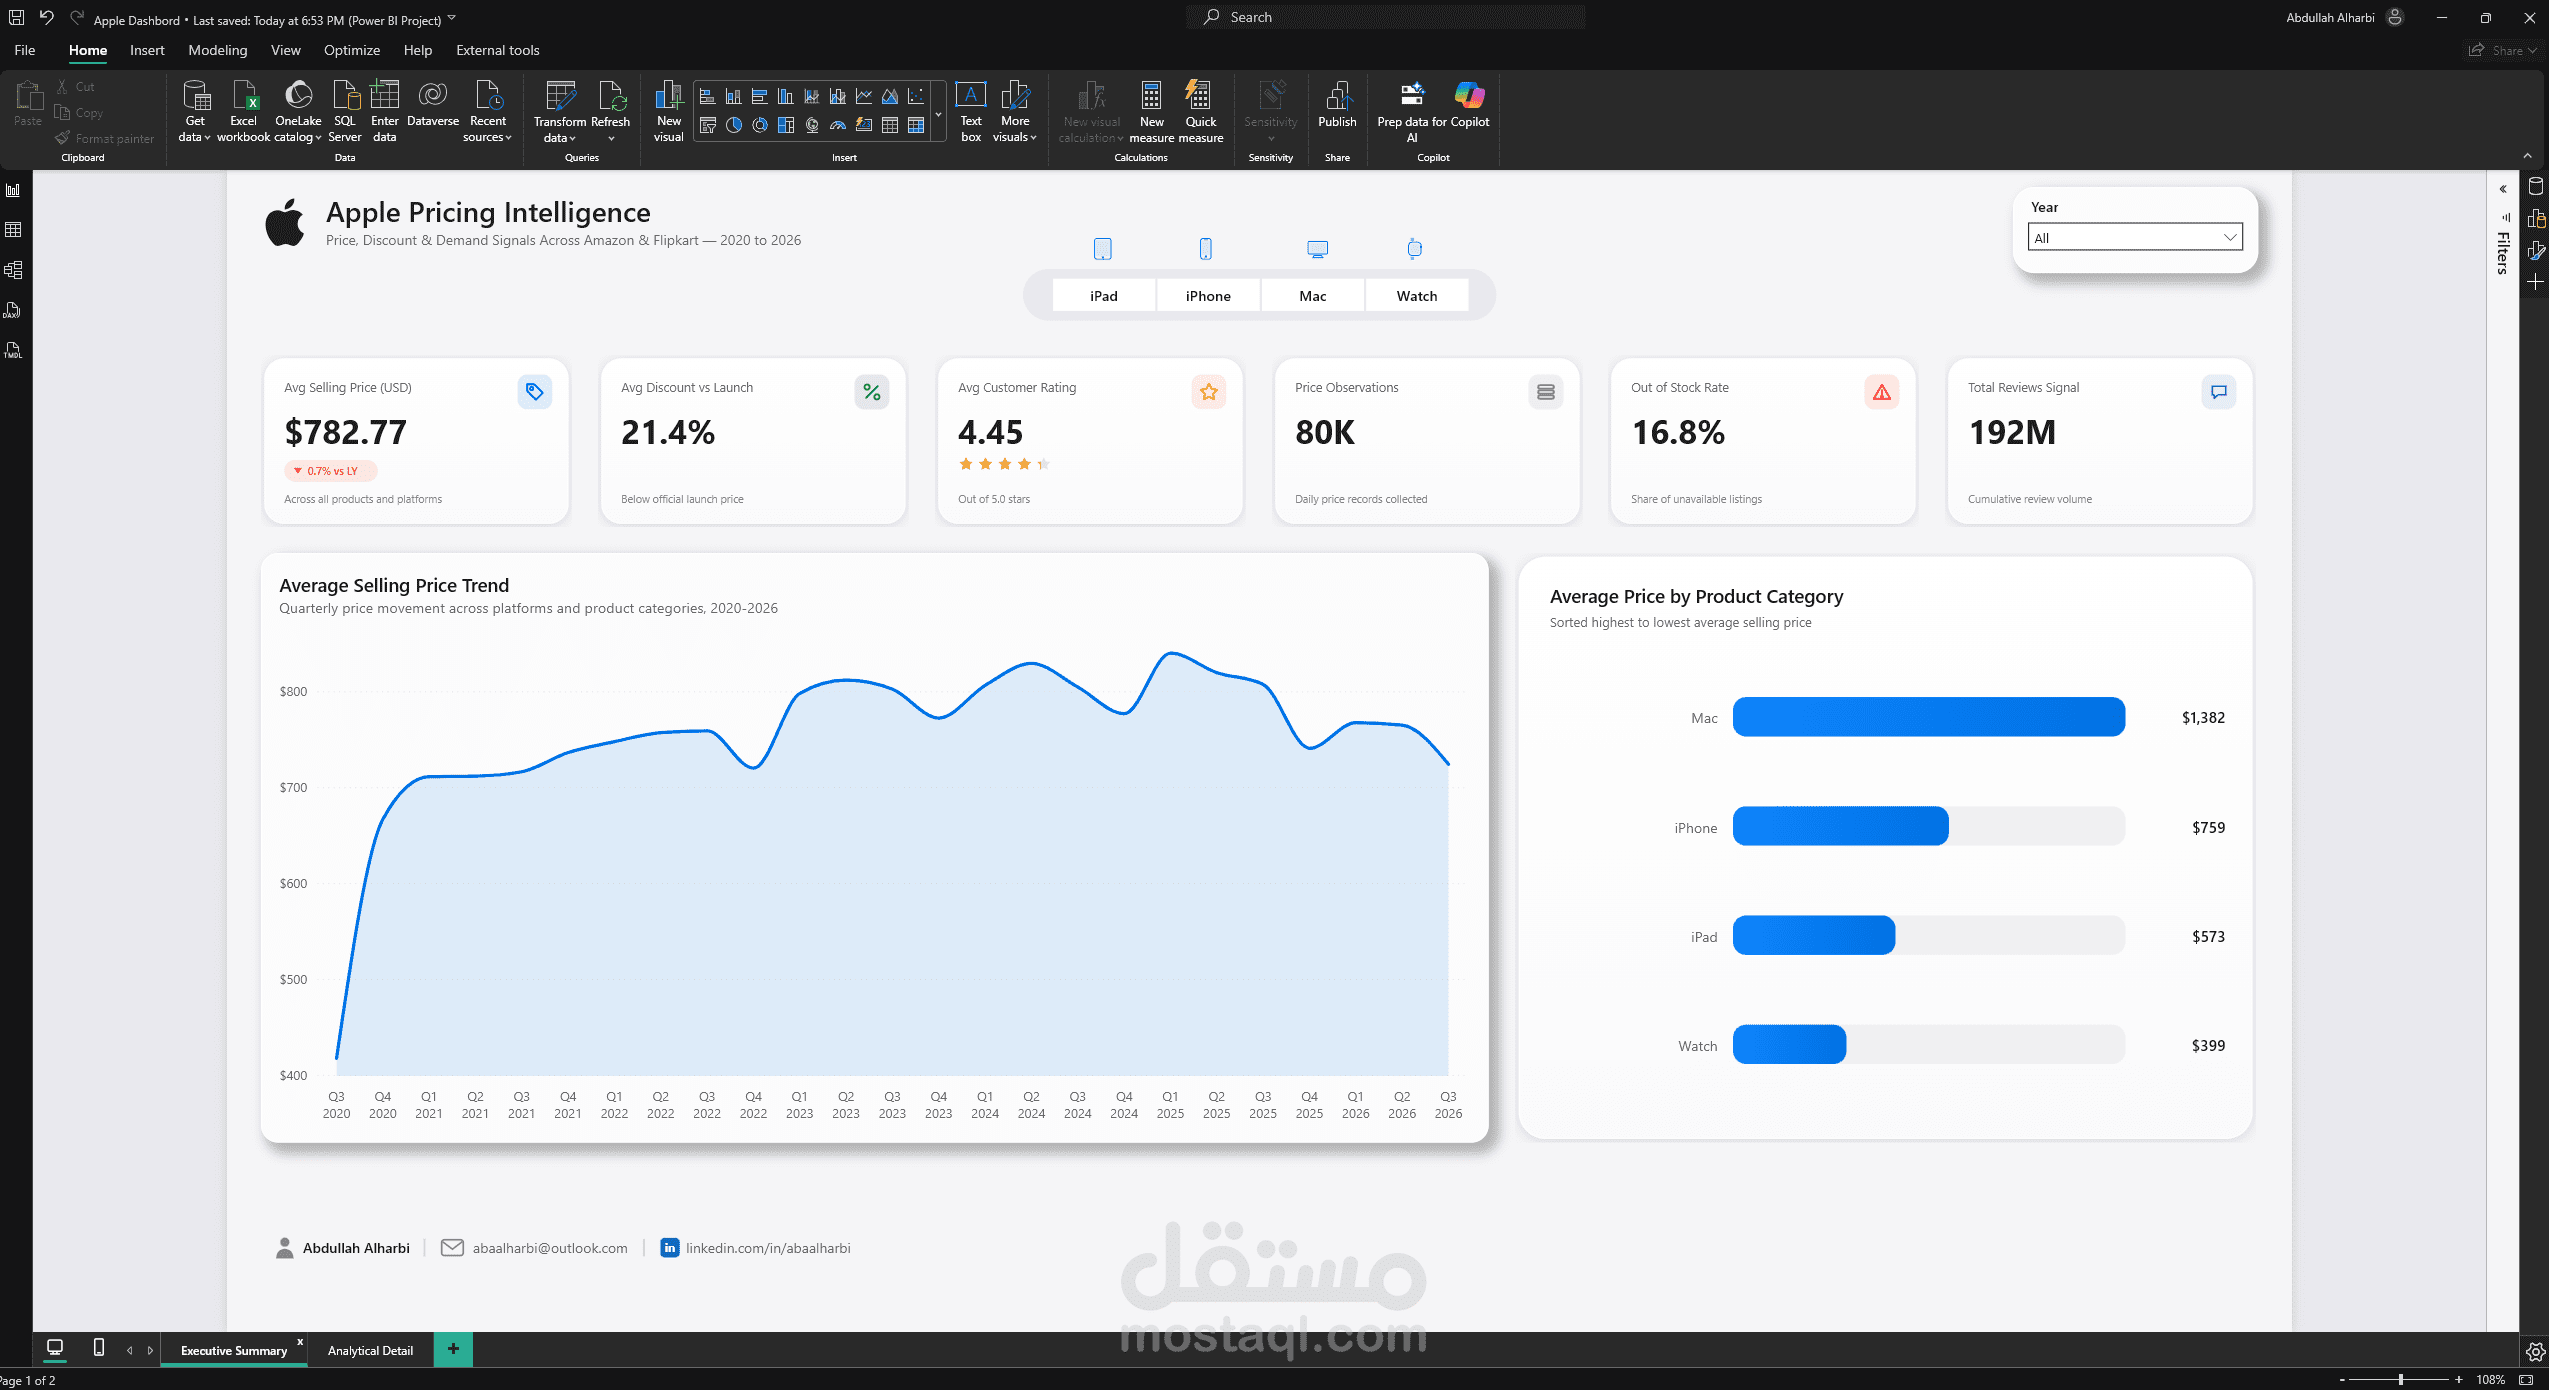Click the Quick measure button

pos(1200,111)
